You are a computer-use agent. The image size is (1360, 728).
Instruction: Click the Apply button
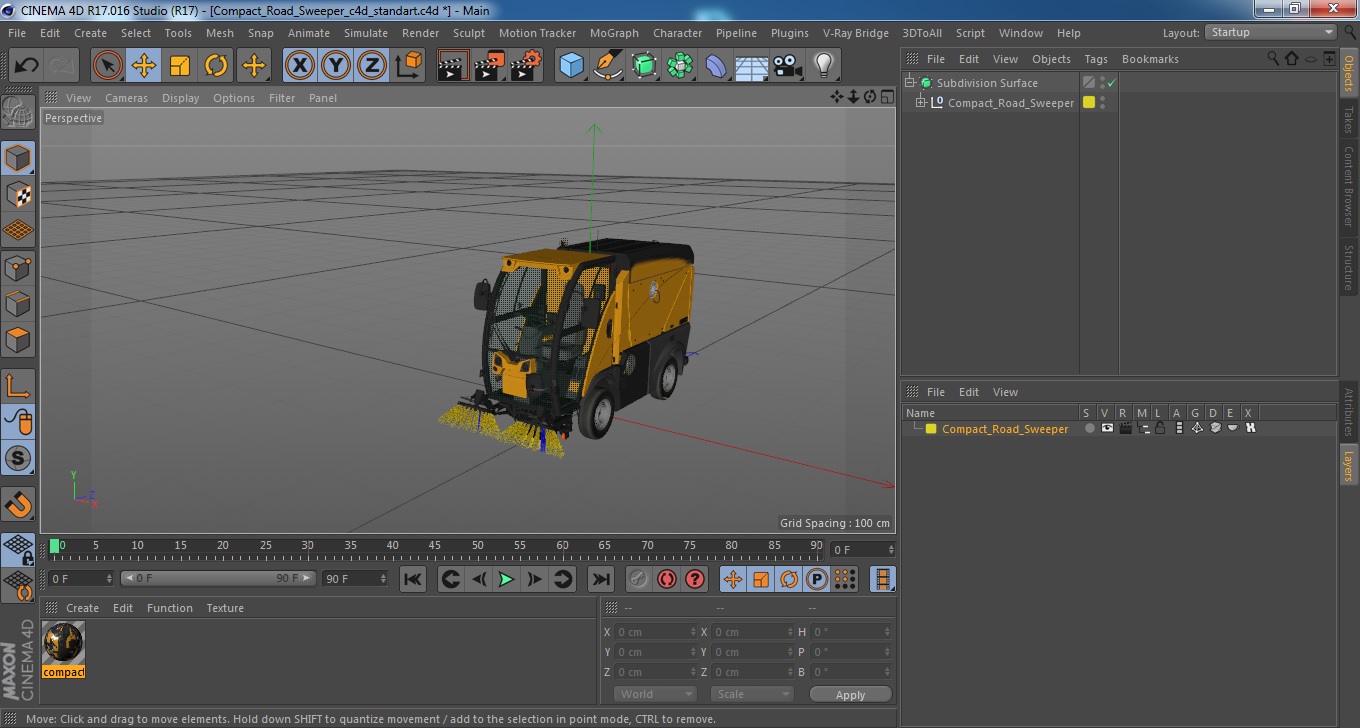[x=850, y=695]
